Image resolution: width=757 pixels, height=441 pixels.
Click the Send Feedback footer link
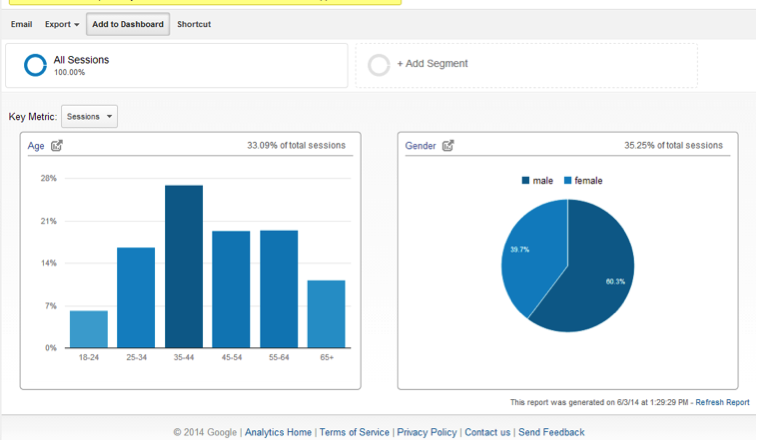(x=551, y=432)
